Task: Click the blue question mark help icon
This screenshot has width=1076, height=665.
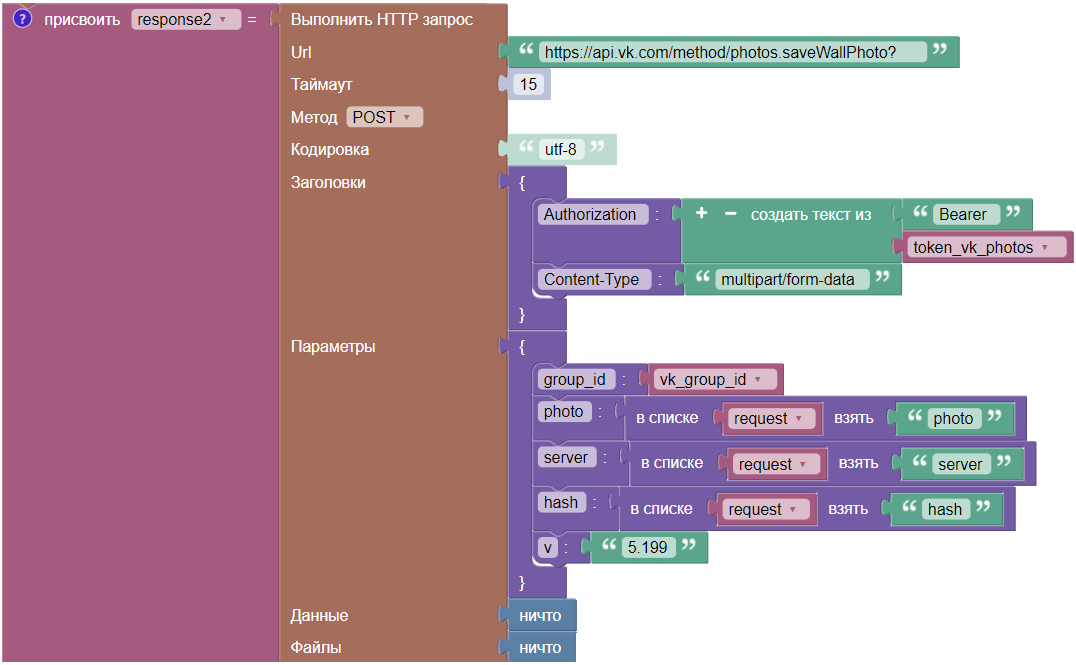Action: pyautogui.click(x=22, y=19)
